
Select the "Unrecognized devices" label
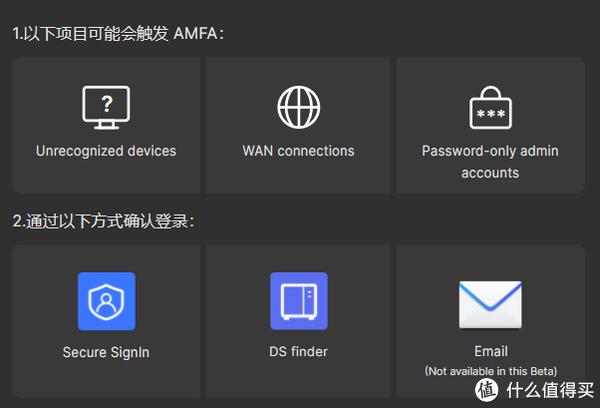coord(106,151)
